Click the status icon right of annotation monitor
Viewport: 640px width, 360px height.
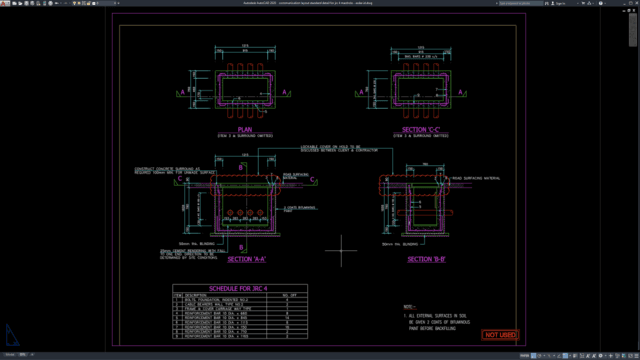(617, 356)
